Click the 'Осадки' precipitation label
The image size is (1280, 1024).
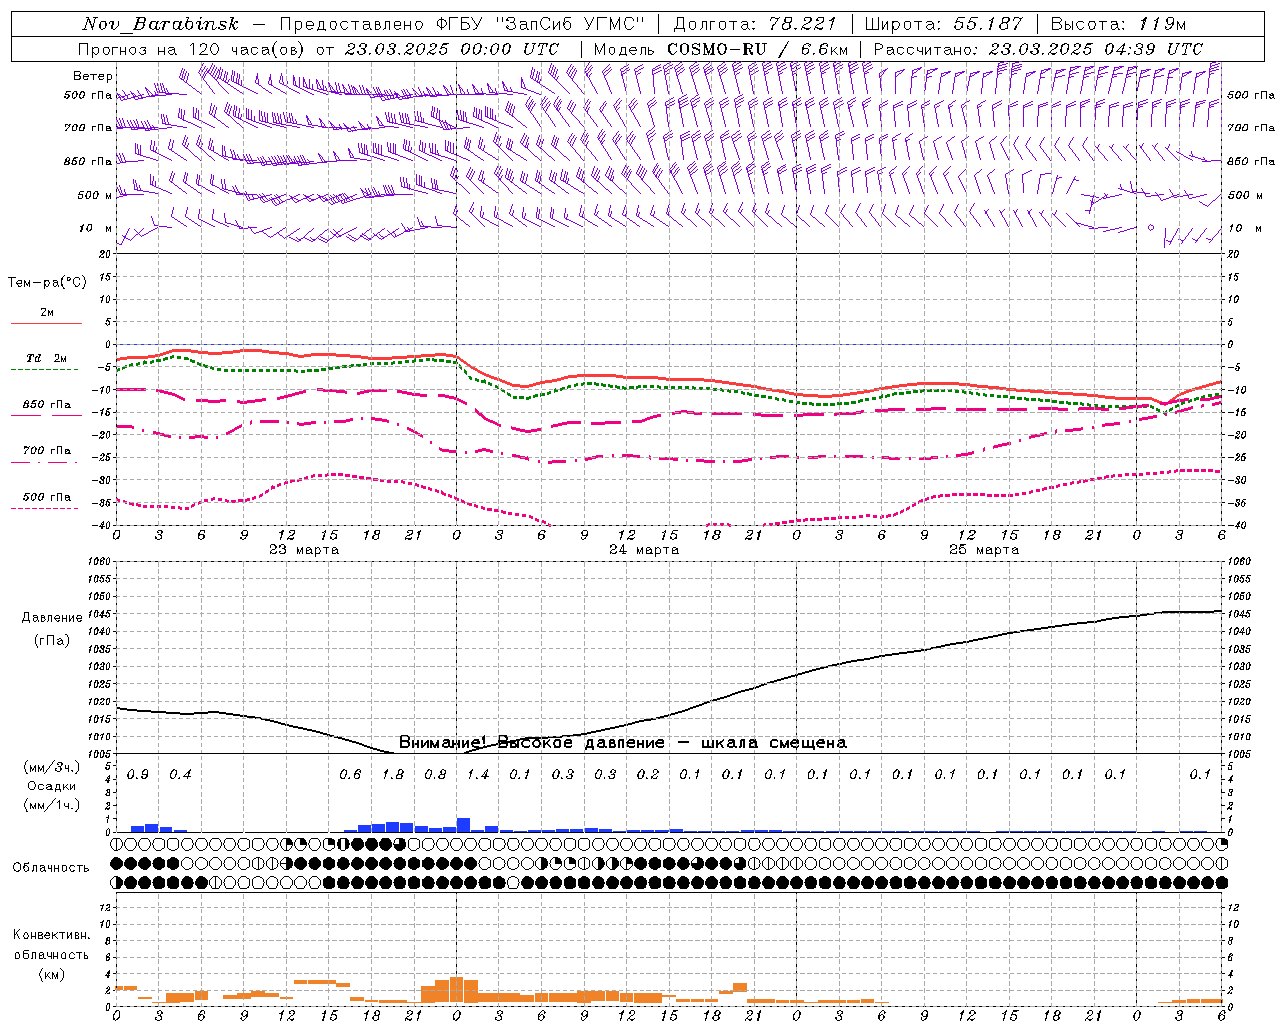point(52,787)
